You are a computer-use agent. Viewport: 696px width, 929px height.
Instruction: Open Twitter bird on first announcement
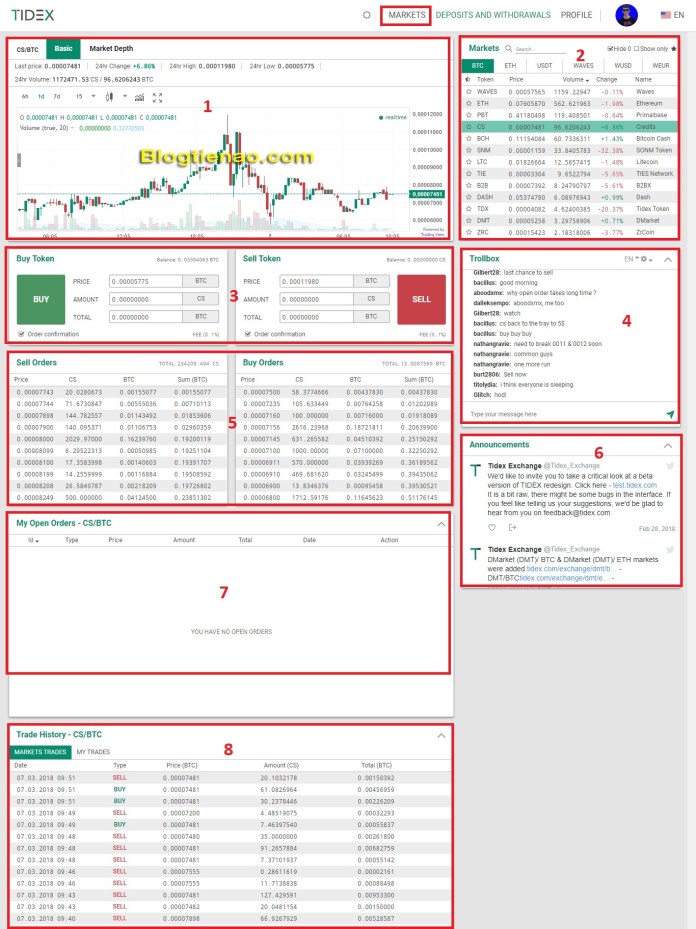[x=670, y=466]
